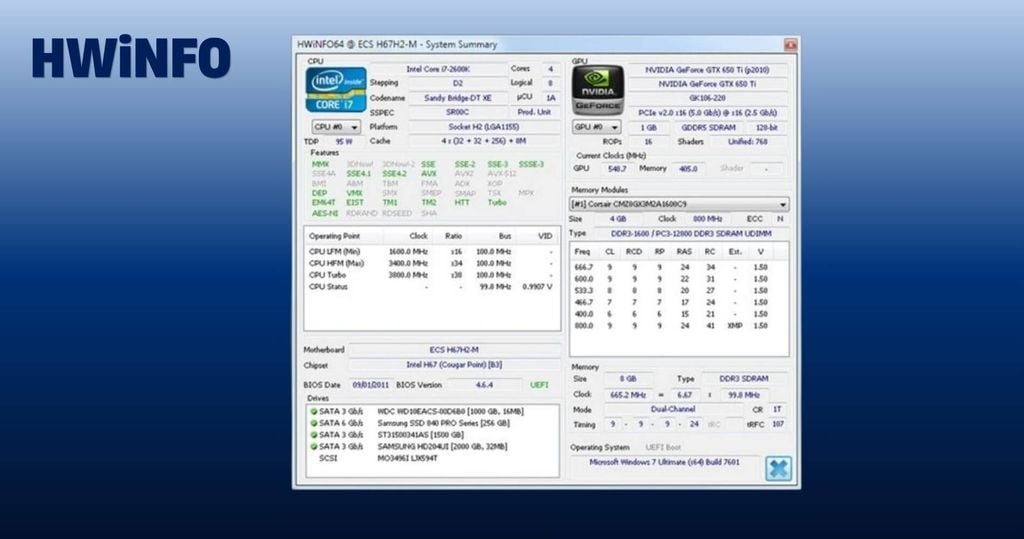Select the Intel Core i7-2600K name field
Screen dimensions: 1024x539
(x=438, y=69)
